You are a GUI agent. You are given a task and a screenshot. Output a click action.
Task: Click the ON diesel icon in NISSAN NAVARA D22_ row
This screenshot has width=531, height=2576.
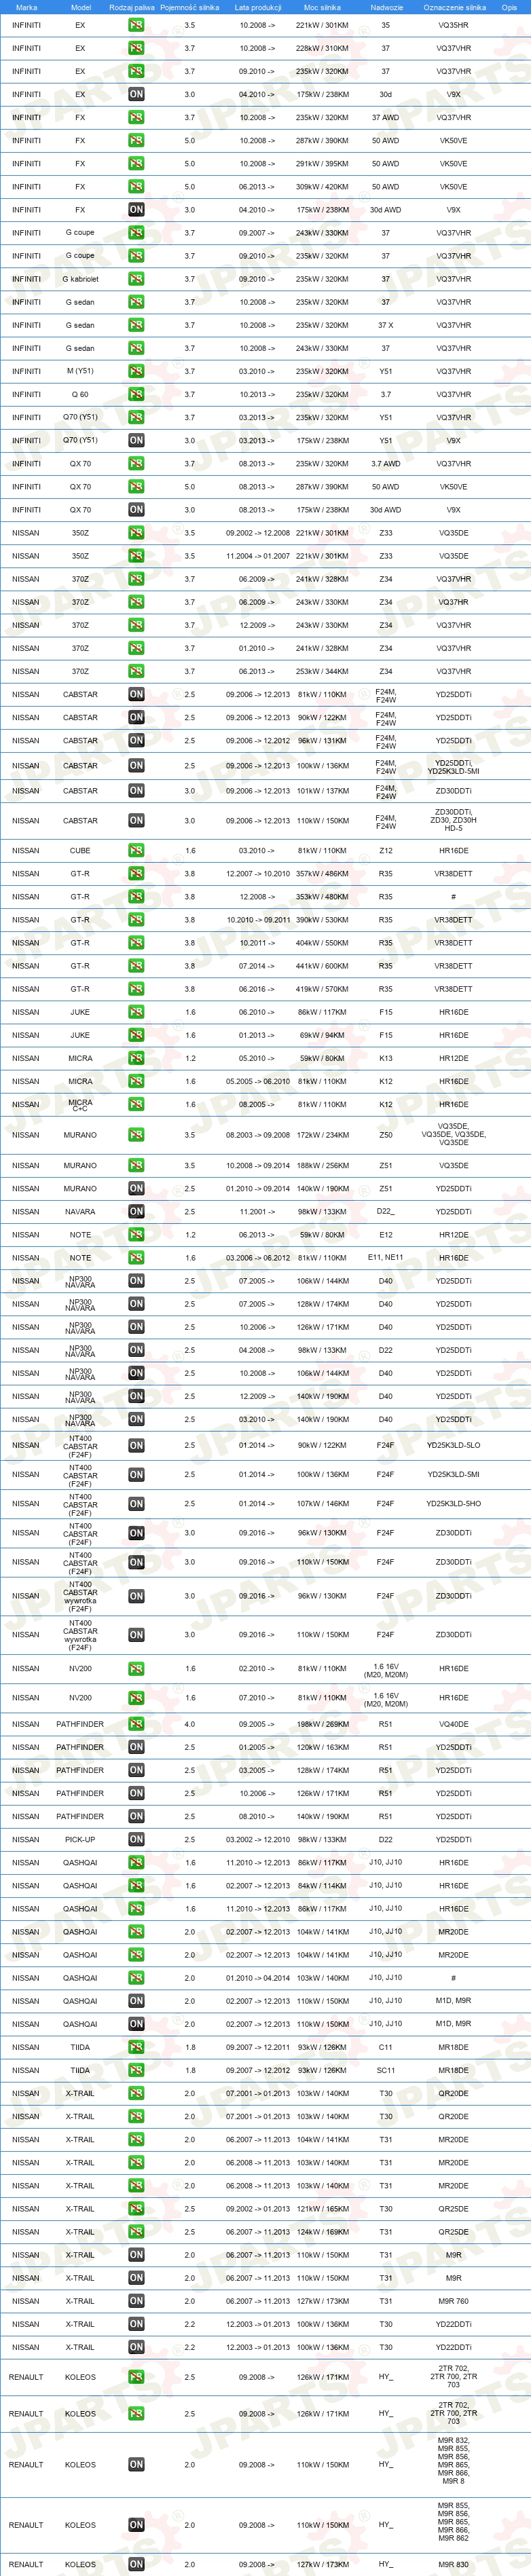click(x=136, y=1212)
